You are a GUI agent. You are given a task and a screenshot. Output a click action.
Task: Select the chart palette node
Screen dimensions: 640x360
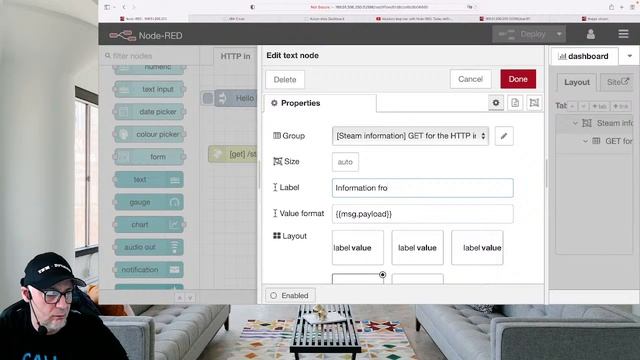click(x=149, y=224)
